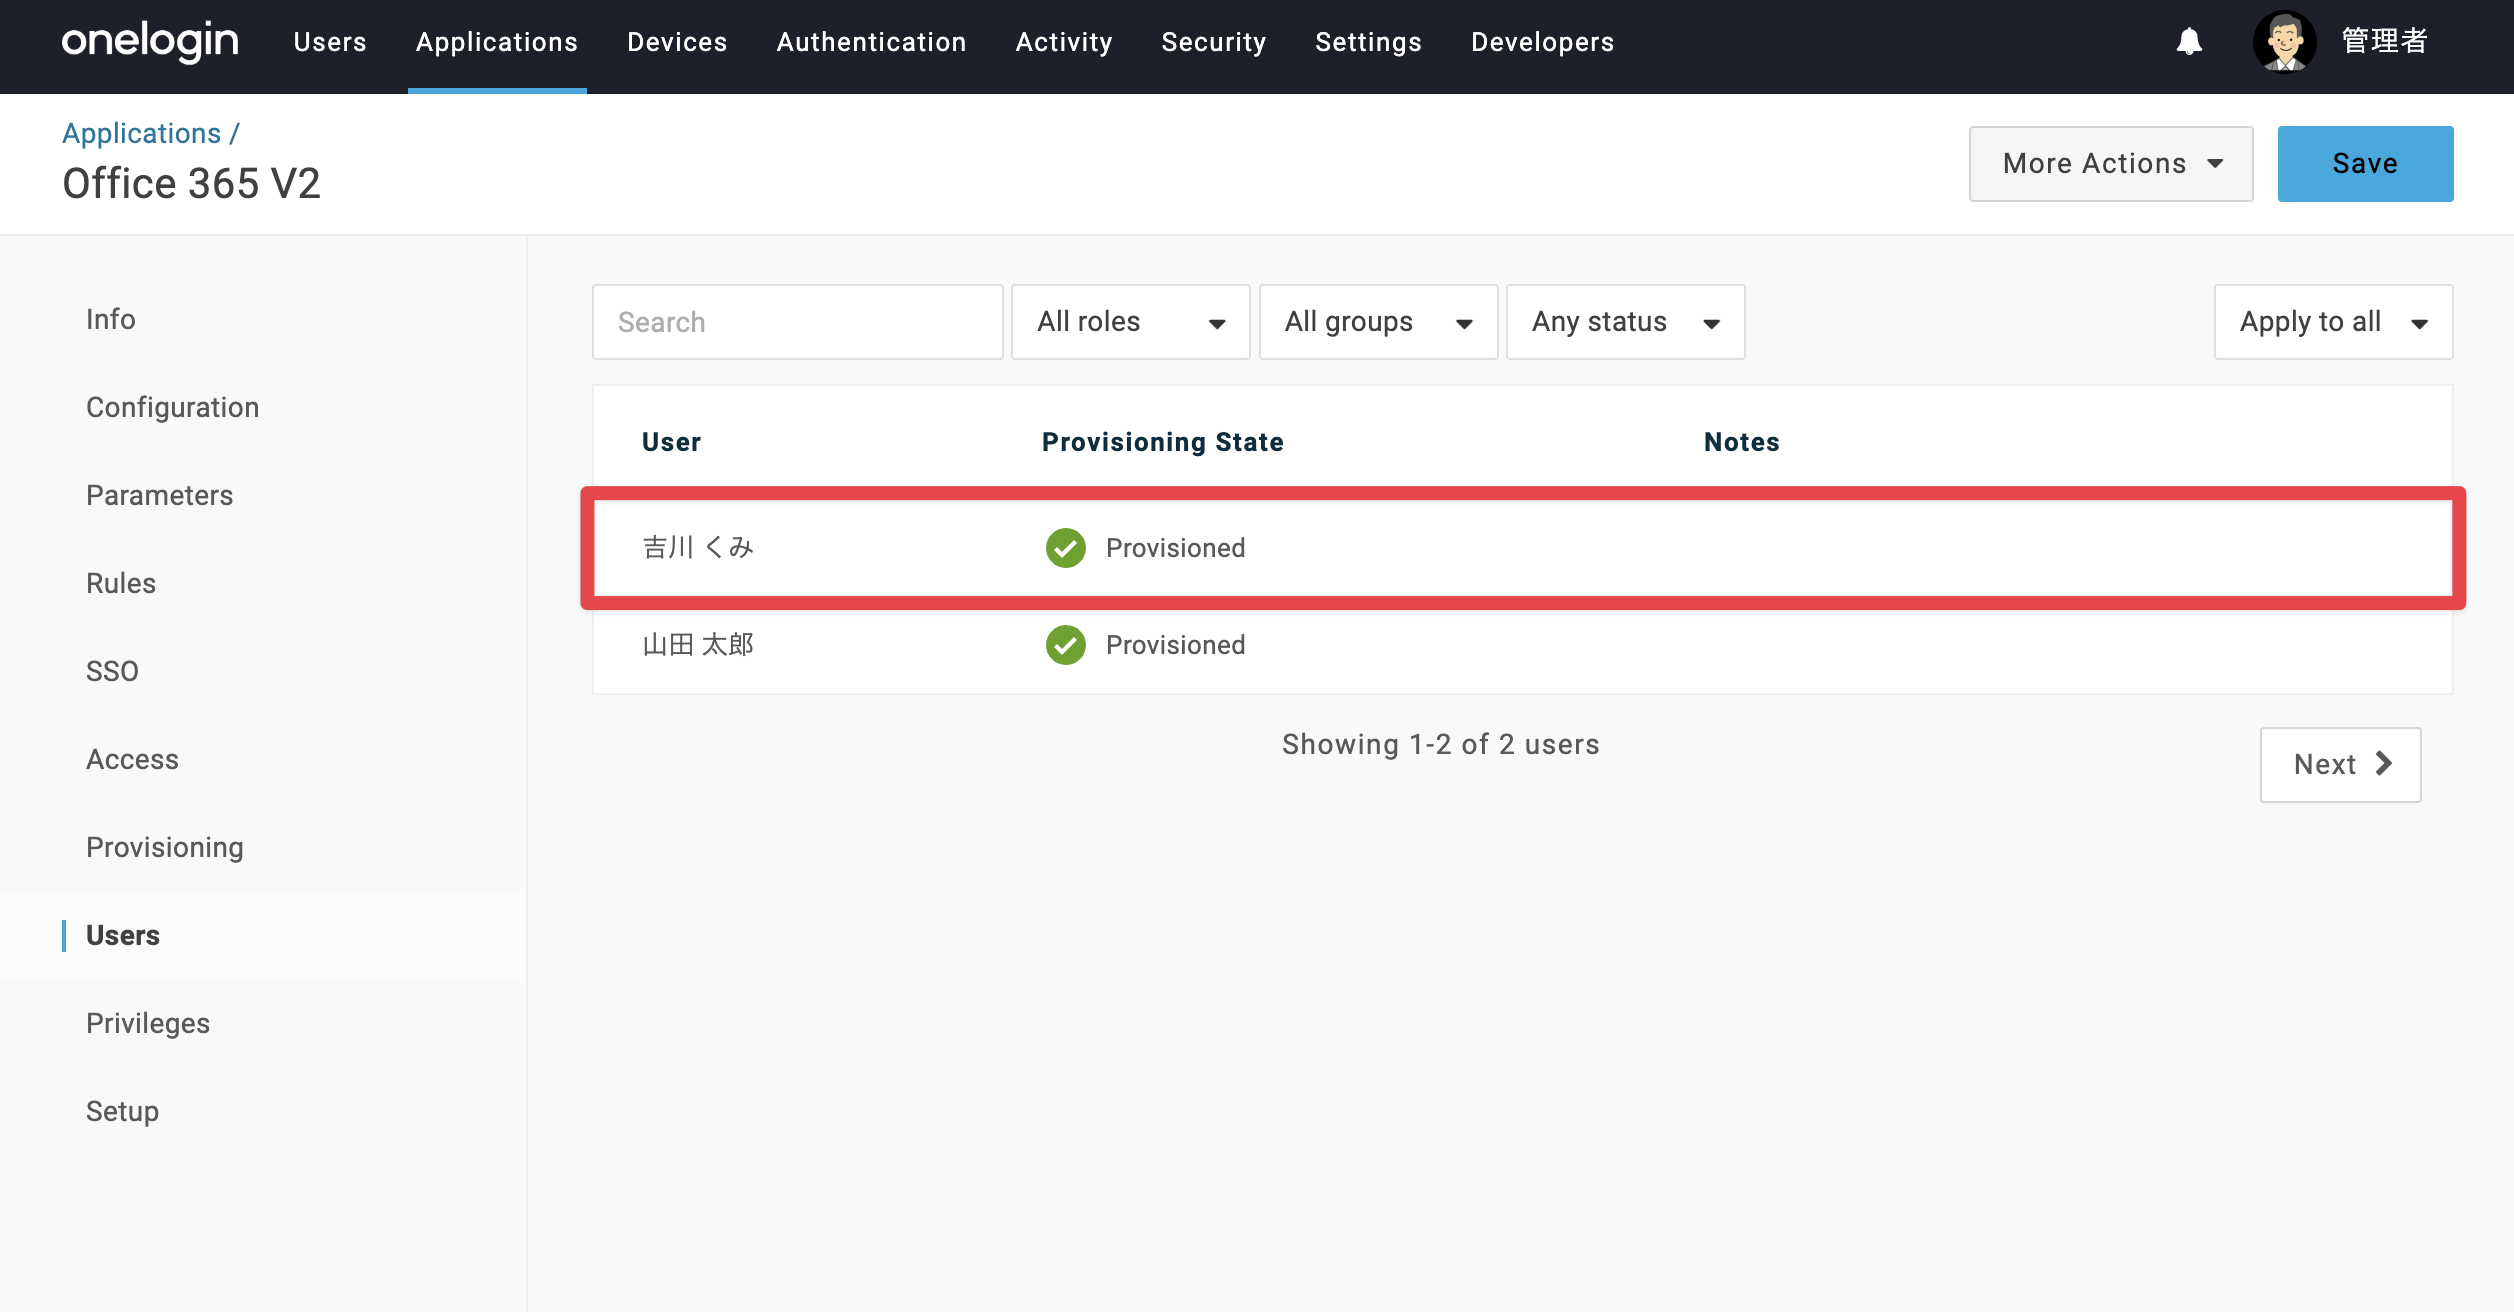Click the User column header
The height and width of the screenshot is (1312, 2514).
(x=671, y=442)
